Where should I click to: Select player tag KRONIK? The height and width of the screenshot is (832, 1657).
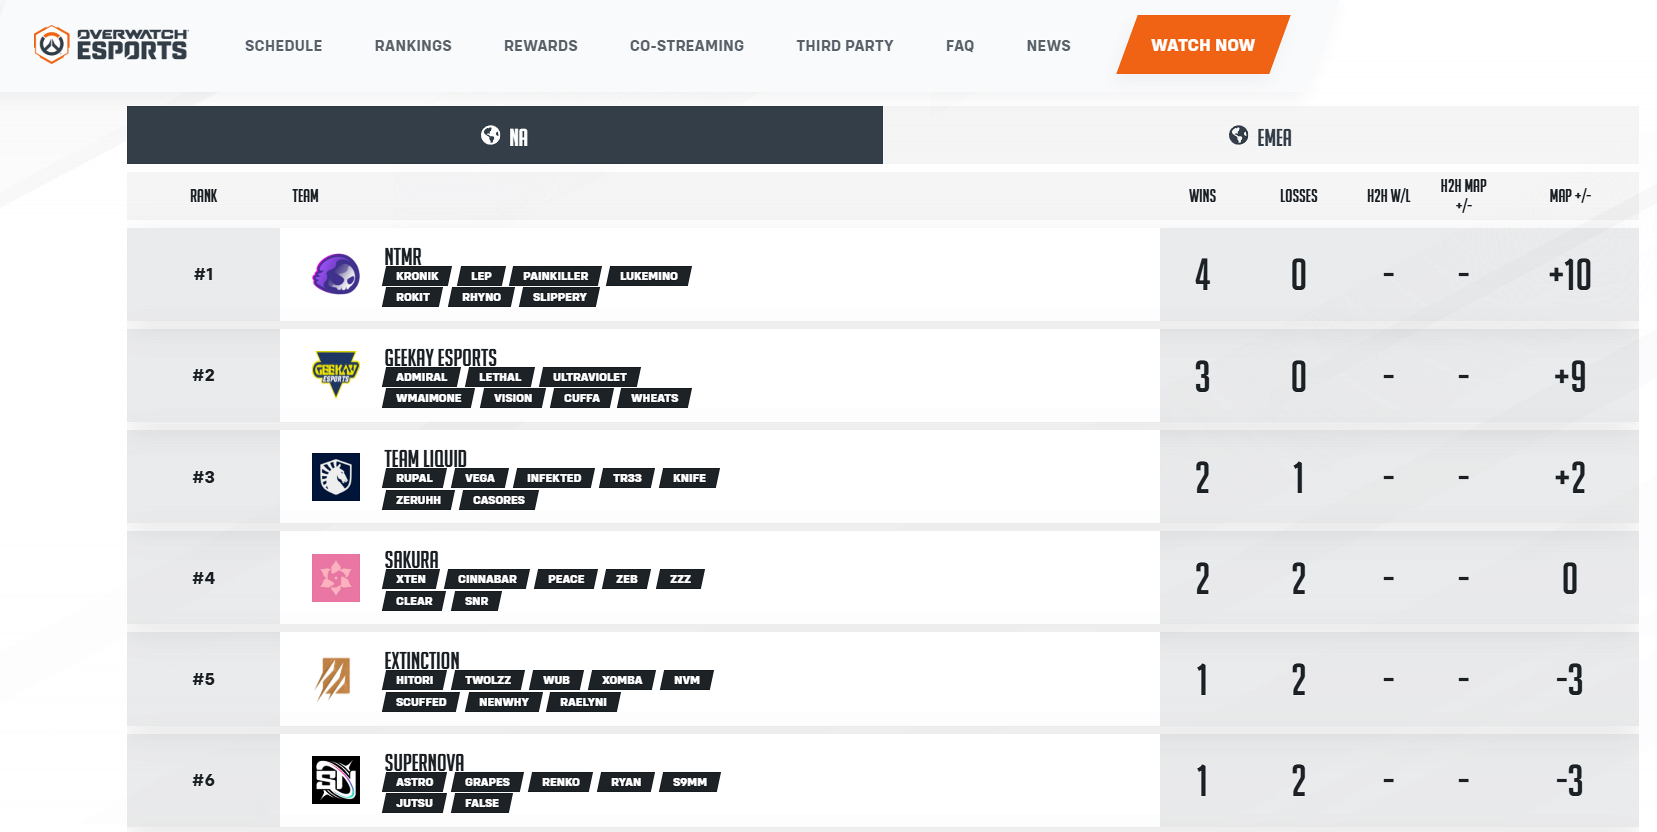pyautogui.click(x=417, y=276)
